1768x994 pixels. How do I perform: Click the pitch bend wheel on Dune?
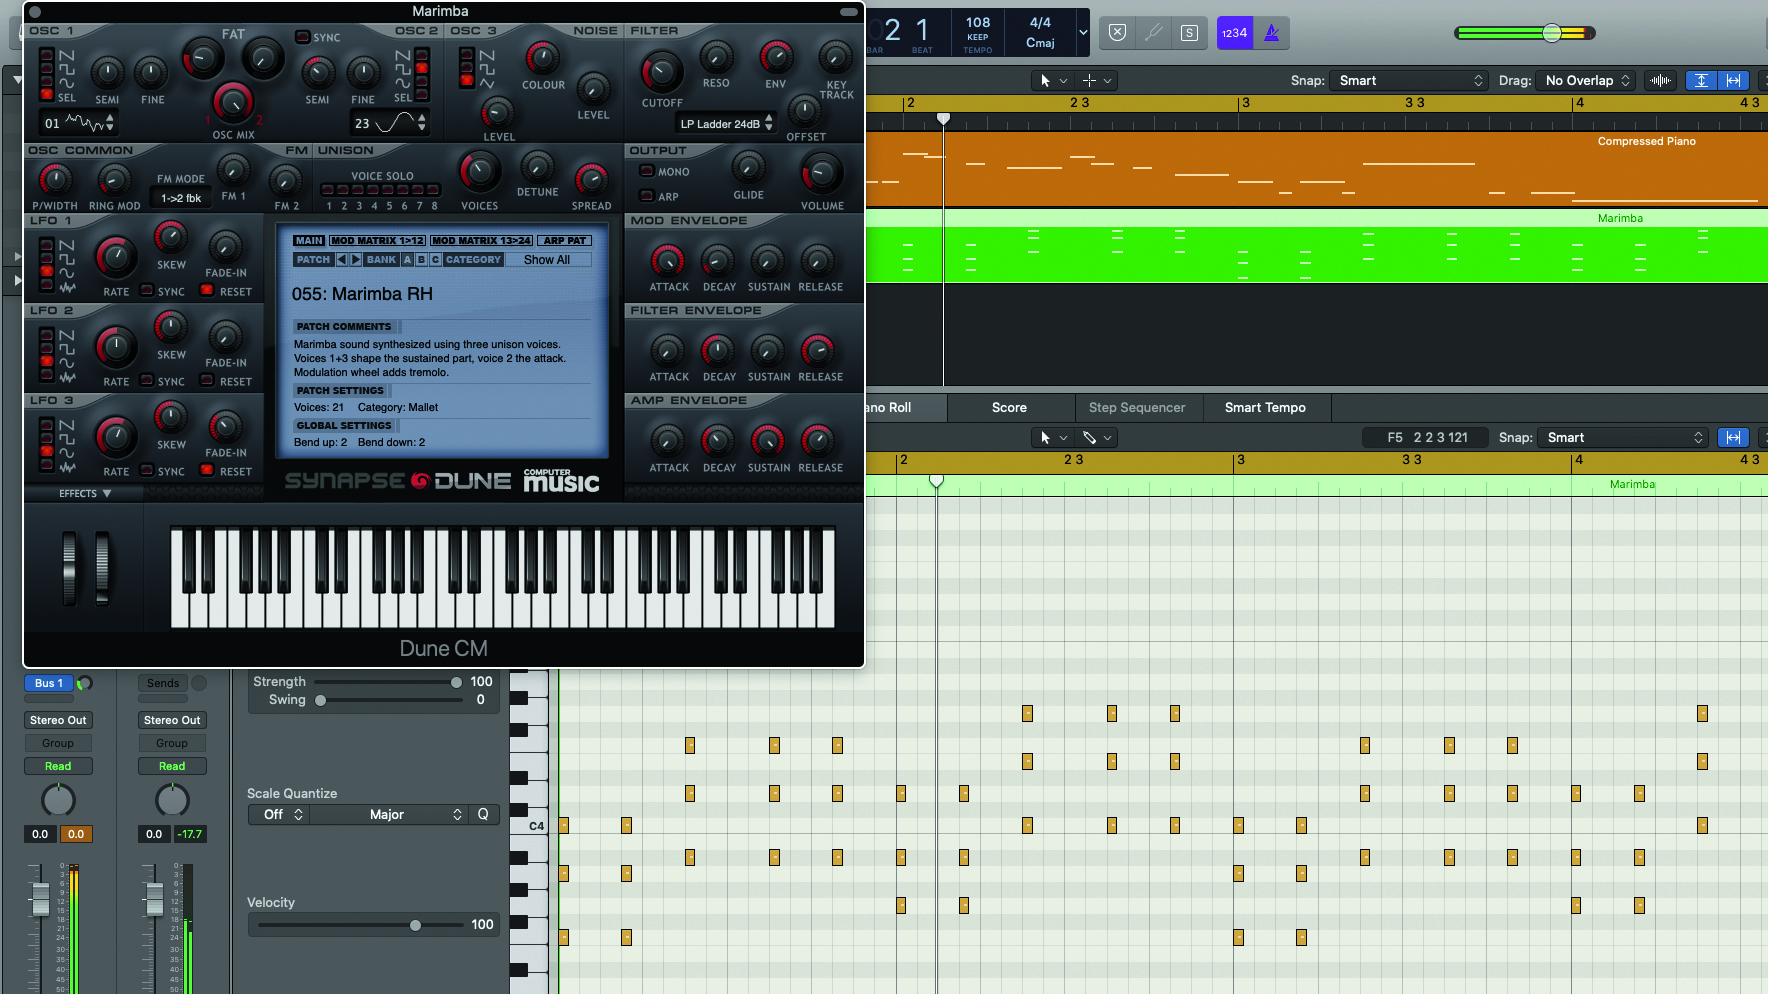(69, 567)
